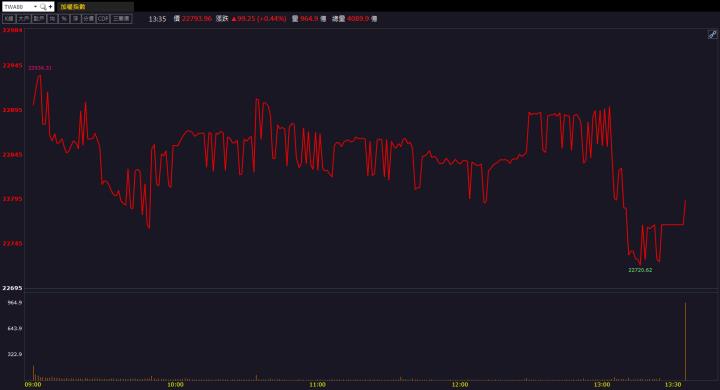Select the second toolbar button after K-line
The width and height of the screenshot is (720, 390).
pos(39,19)
